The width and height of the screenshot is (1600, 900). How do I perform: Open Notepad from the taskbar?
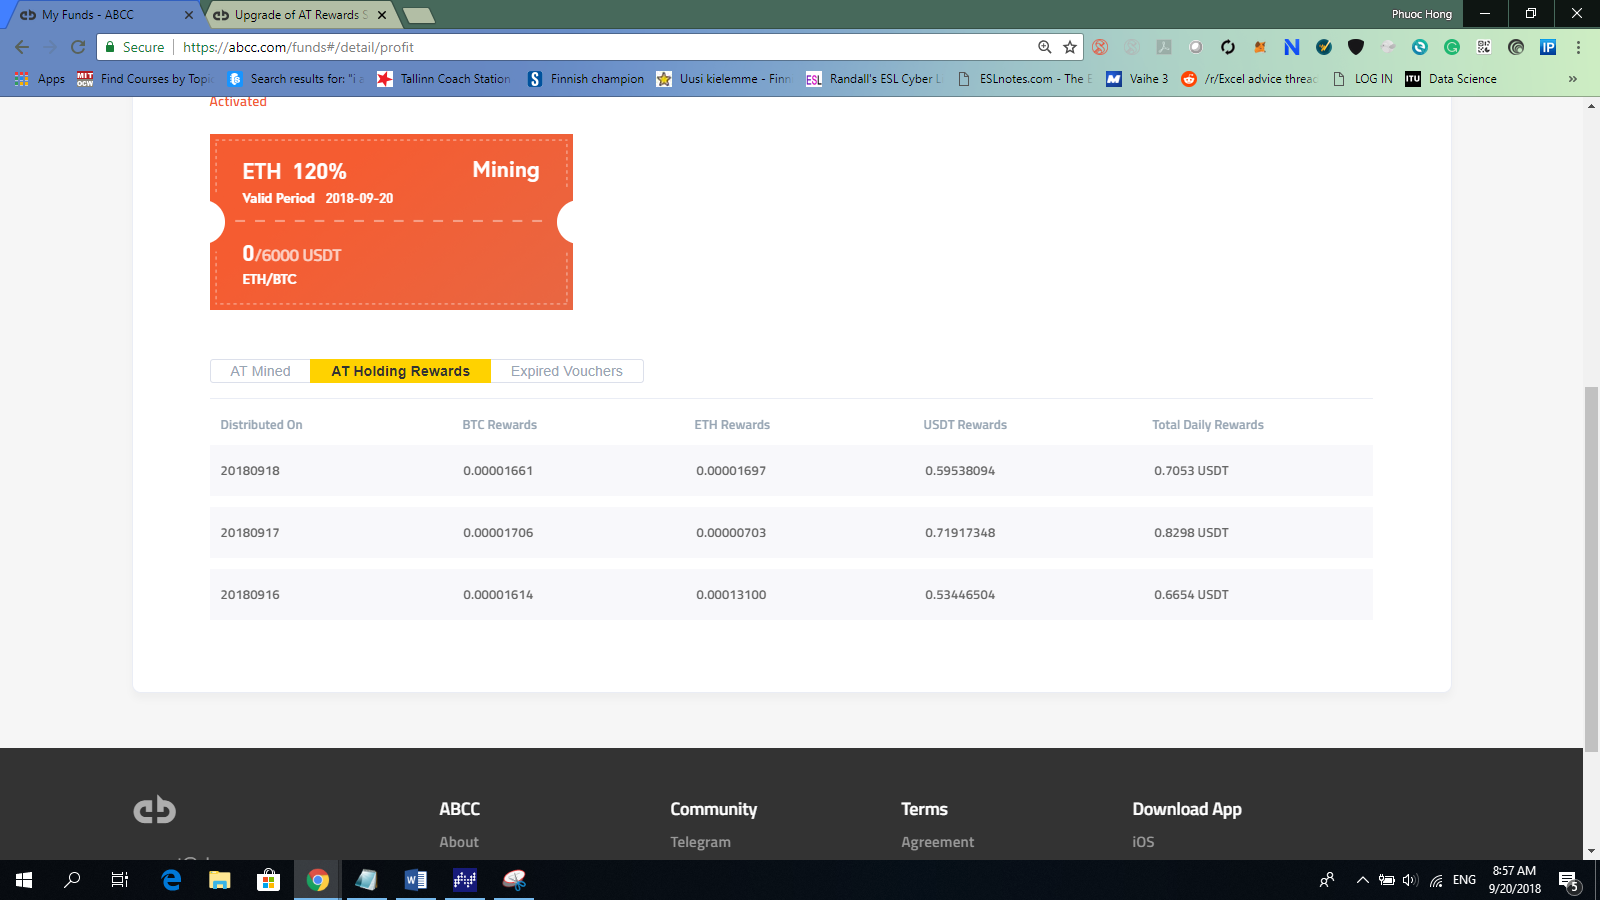(x=367, y=880)
